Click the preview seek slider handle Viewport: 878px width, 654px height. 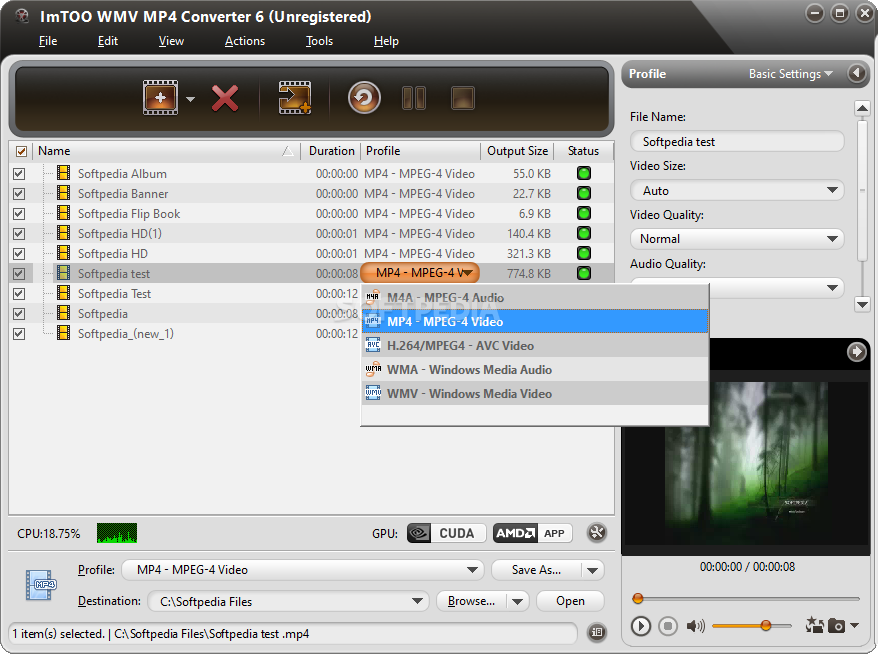637,599
